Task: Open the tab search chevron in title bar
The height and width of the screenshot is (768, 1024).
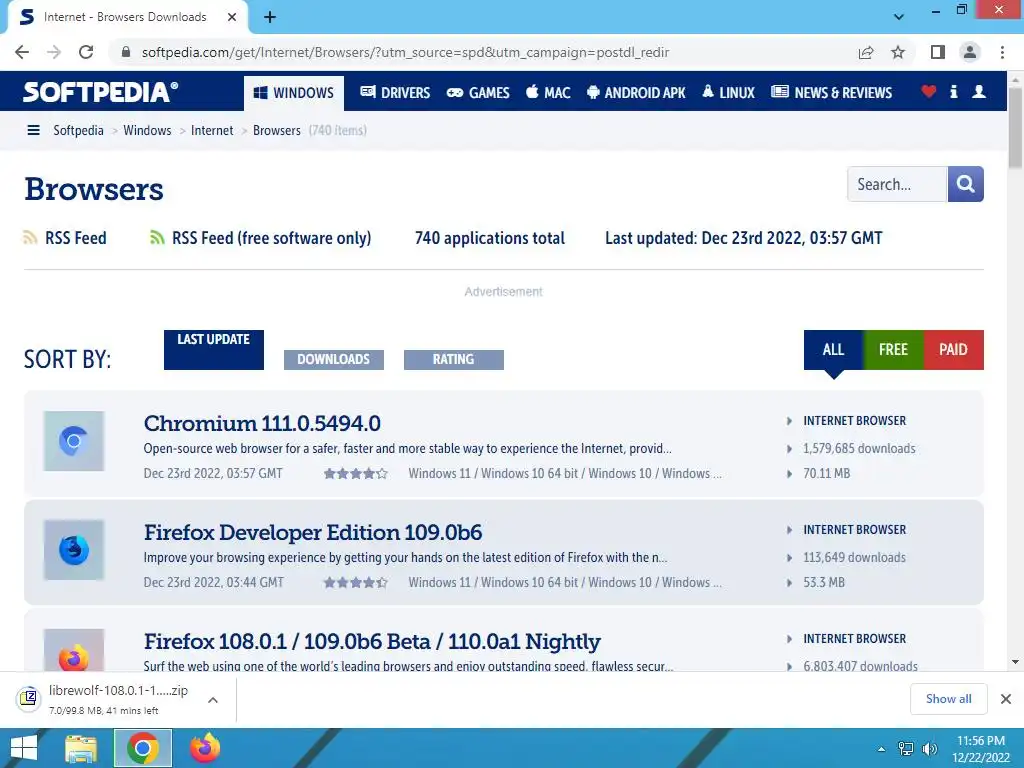Action: click(x=899, y=17)
